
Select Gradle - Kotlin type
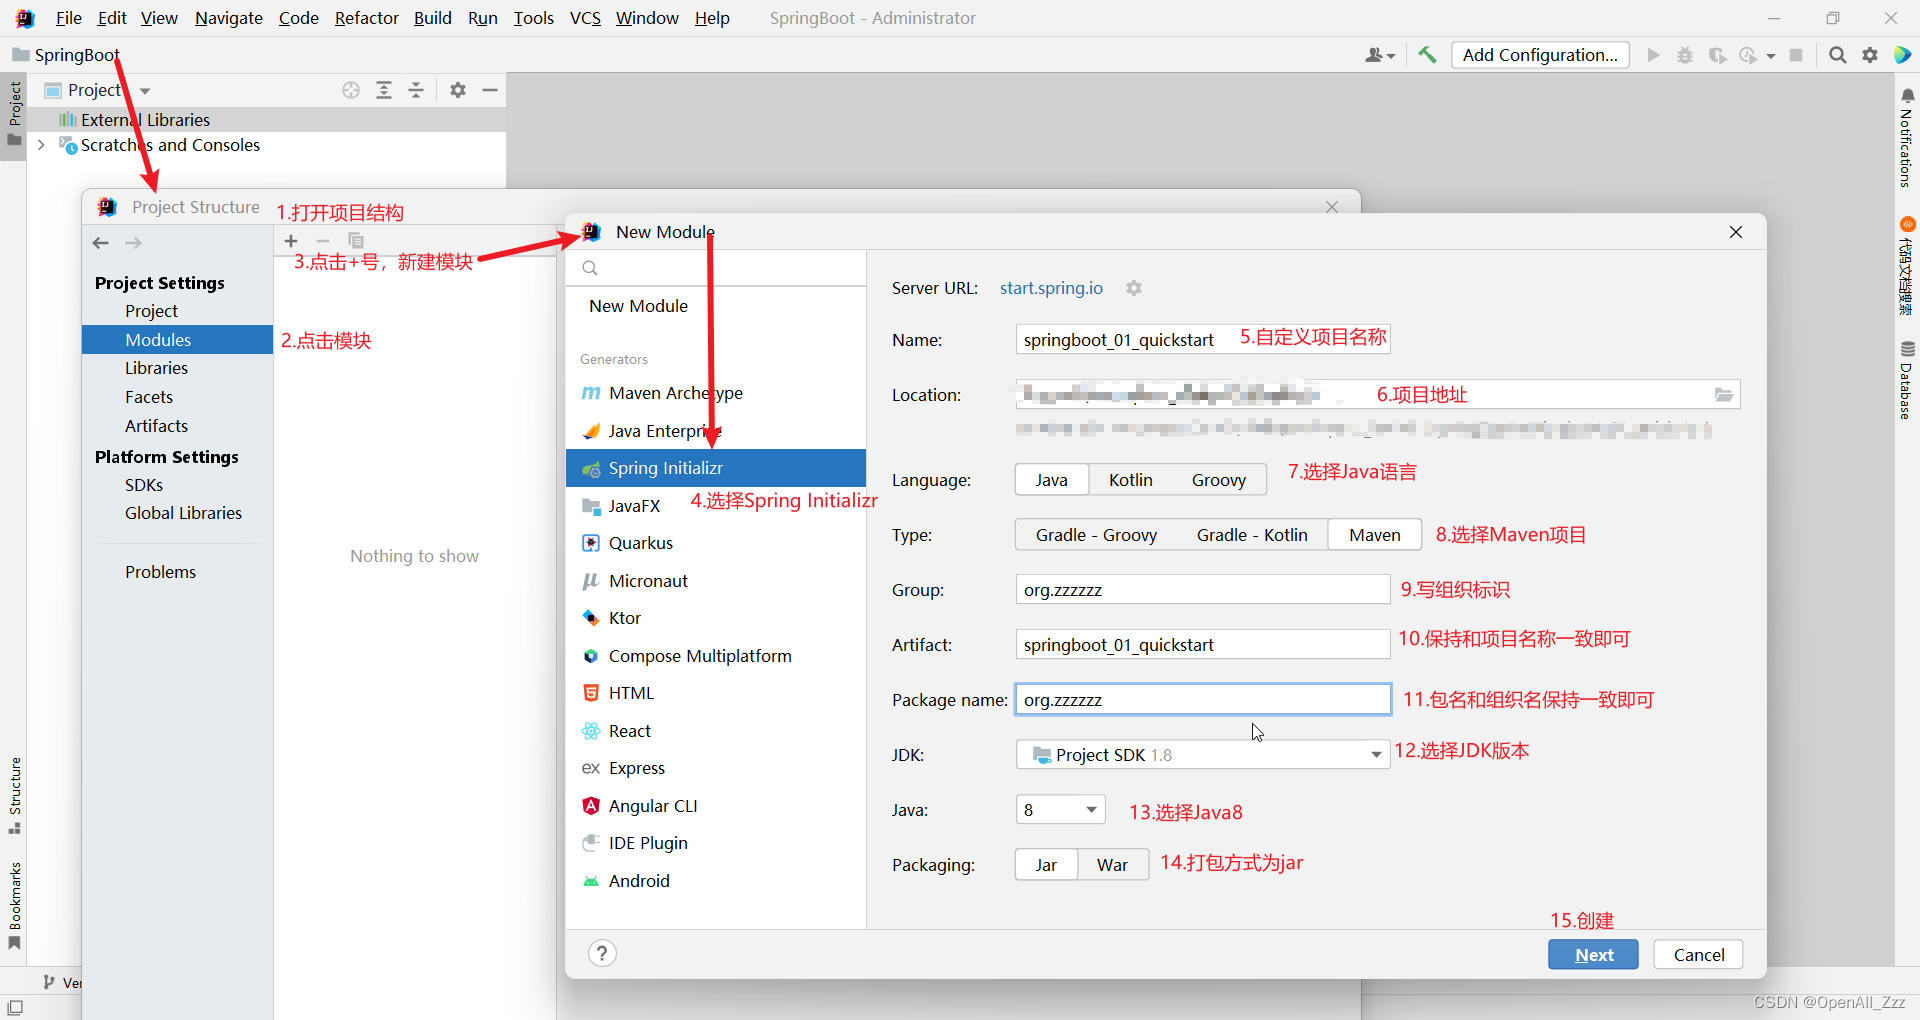(x=1252, y=535)
